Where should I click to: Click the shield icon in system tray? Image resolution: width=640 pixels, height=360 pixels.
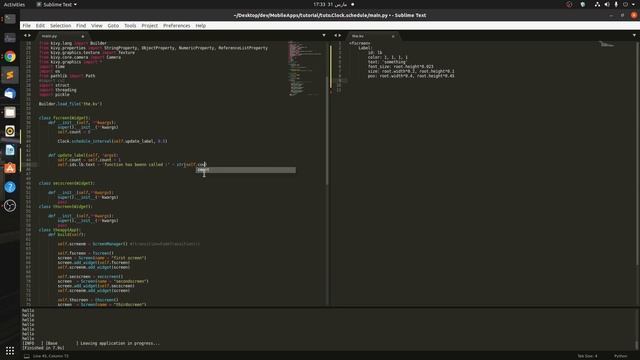583,4
